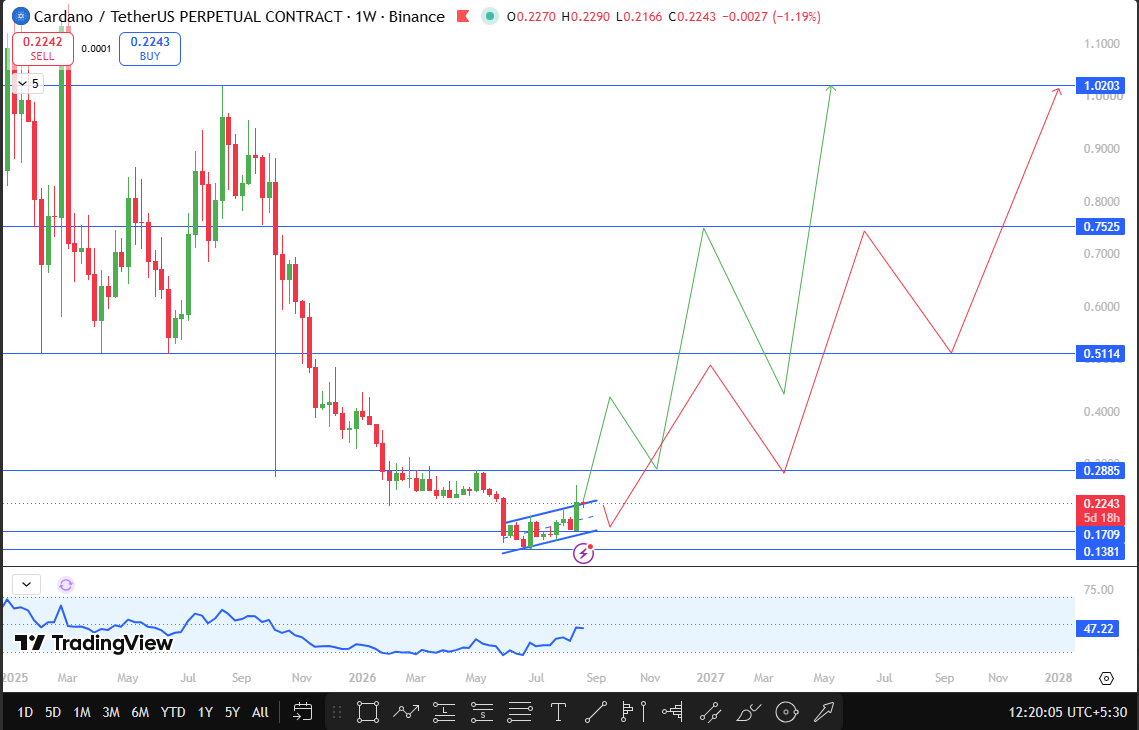Viewport: 1139px width, 730px height.
Task: Open chart settings gear icon
Action: click(x=1106, y=678)
